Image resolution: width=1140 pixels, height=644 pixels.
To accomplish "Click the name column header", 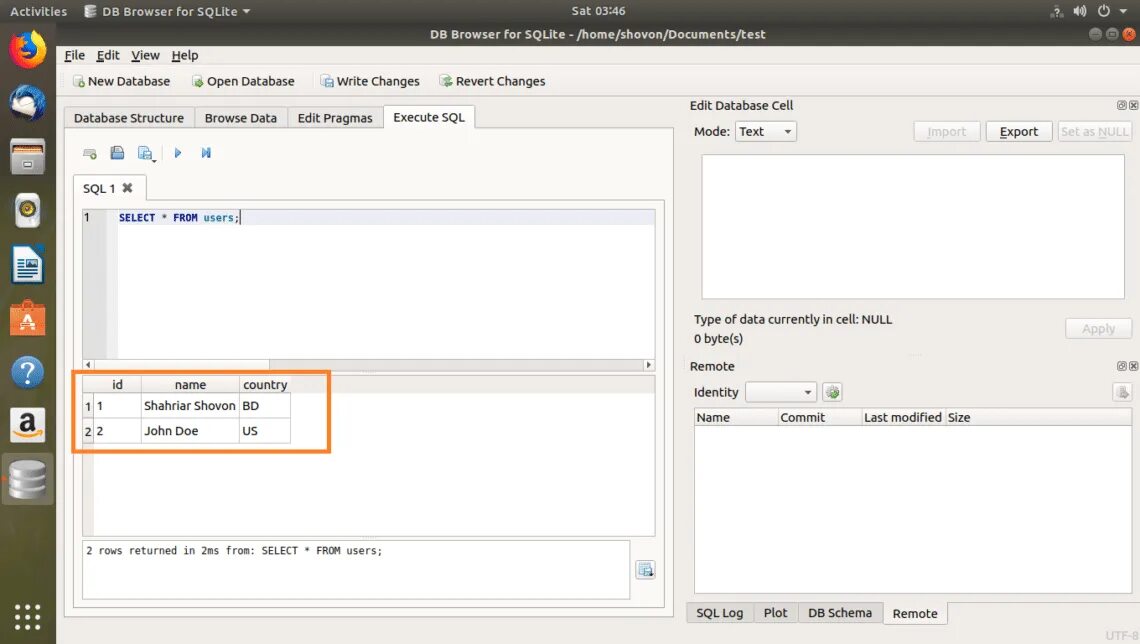I will [190, 385].
